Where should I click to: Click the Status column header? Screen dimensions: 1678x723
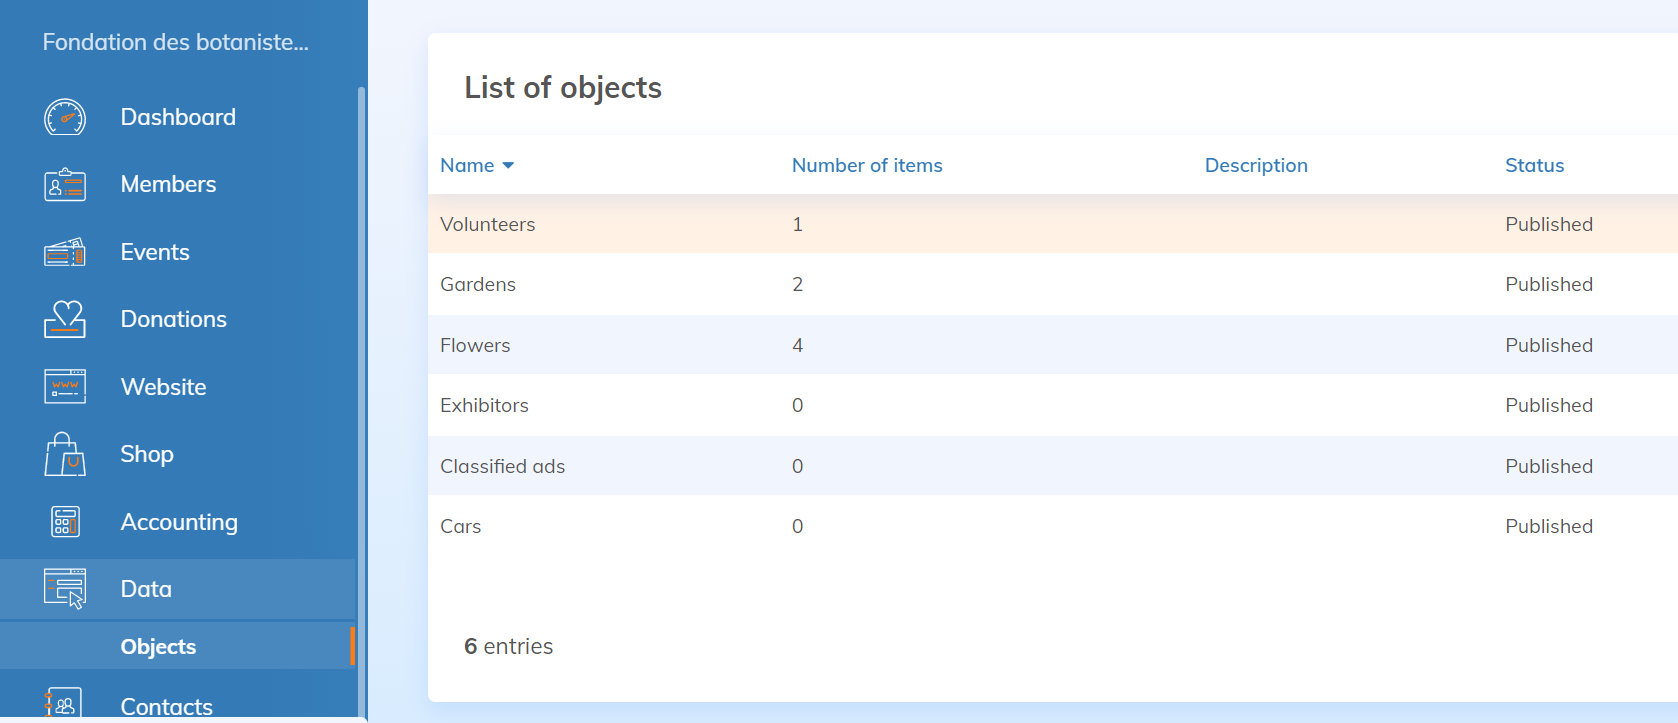click(1534, 166)
